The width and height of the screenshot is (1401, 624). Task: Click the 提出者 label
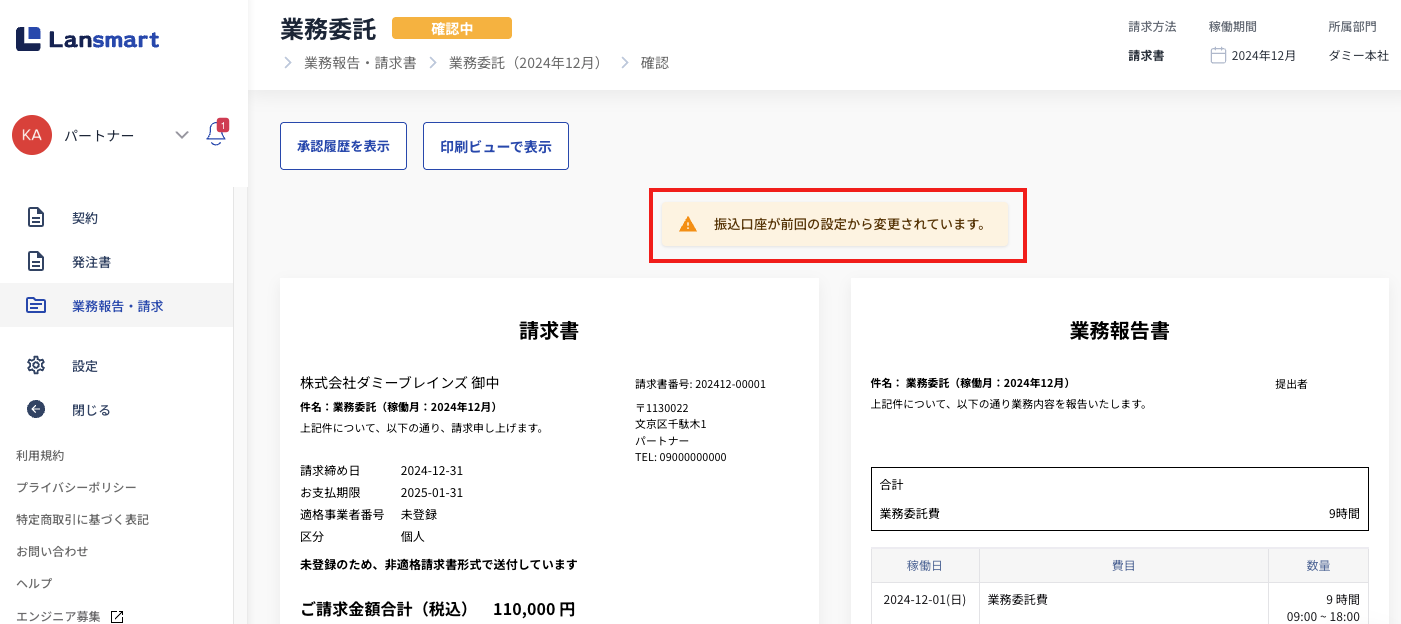coord(1291,384)
